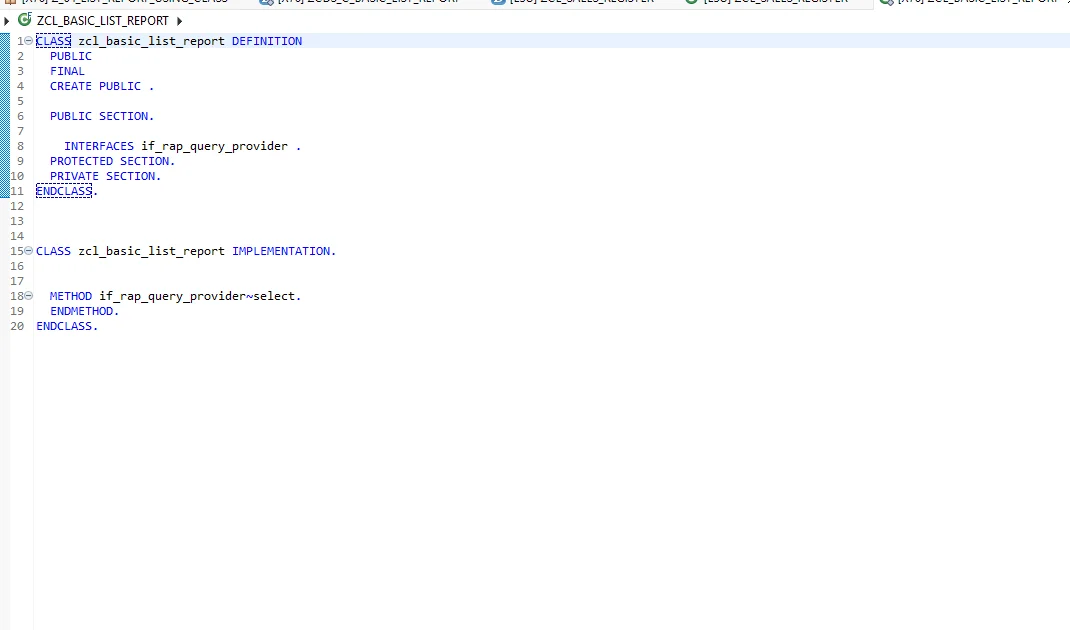This screenshot has width=1070, height=630.
Task: Click the CLASS keyword on line 1
Action: [53, 41]
